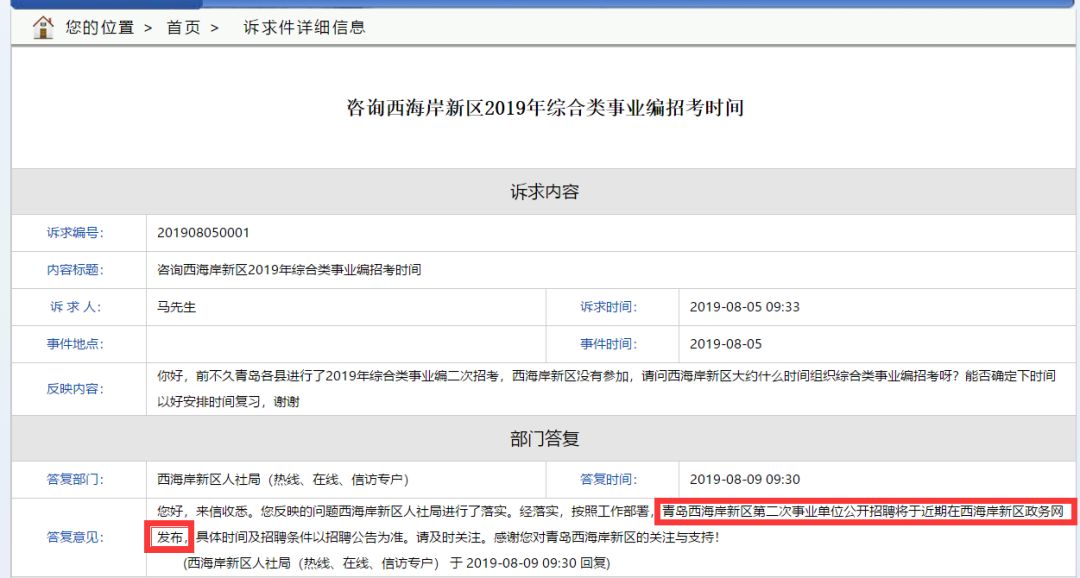Image resolution: width=1080 pixels, height=578 pixels.
Task: Select the petitioner name 马先生
Action: click(x=176, y=307)
